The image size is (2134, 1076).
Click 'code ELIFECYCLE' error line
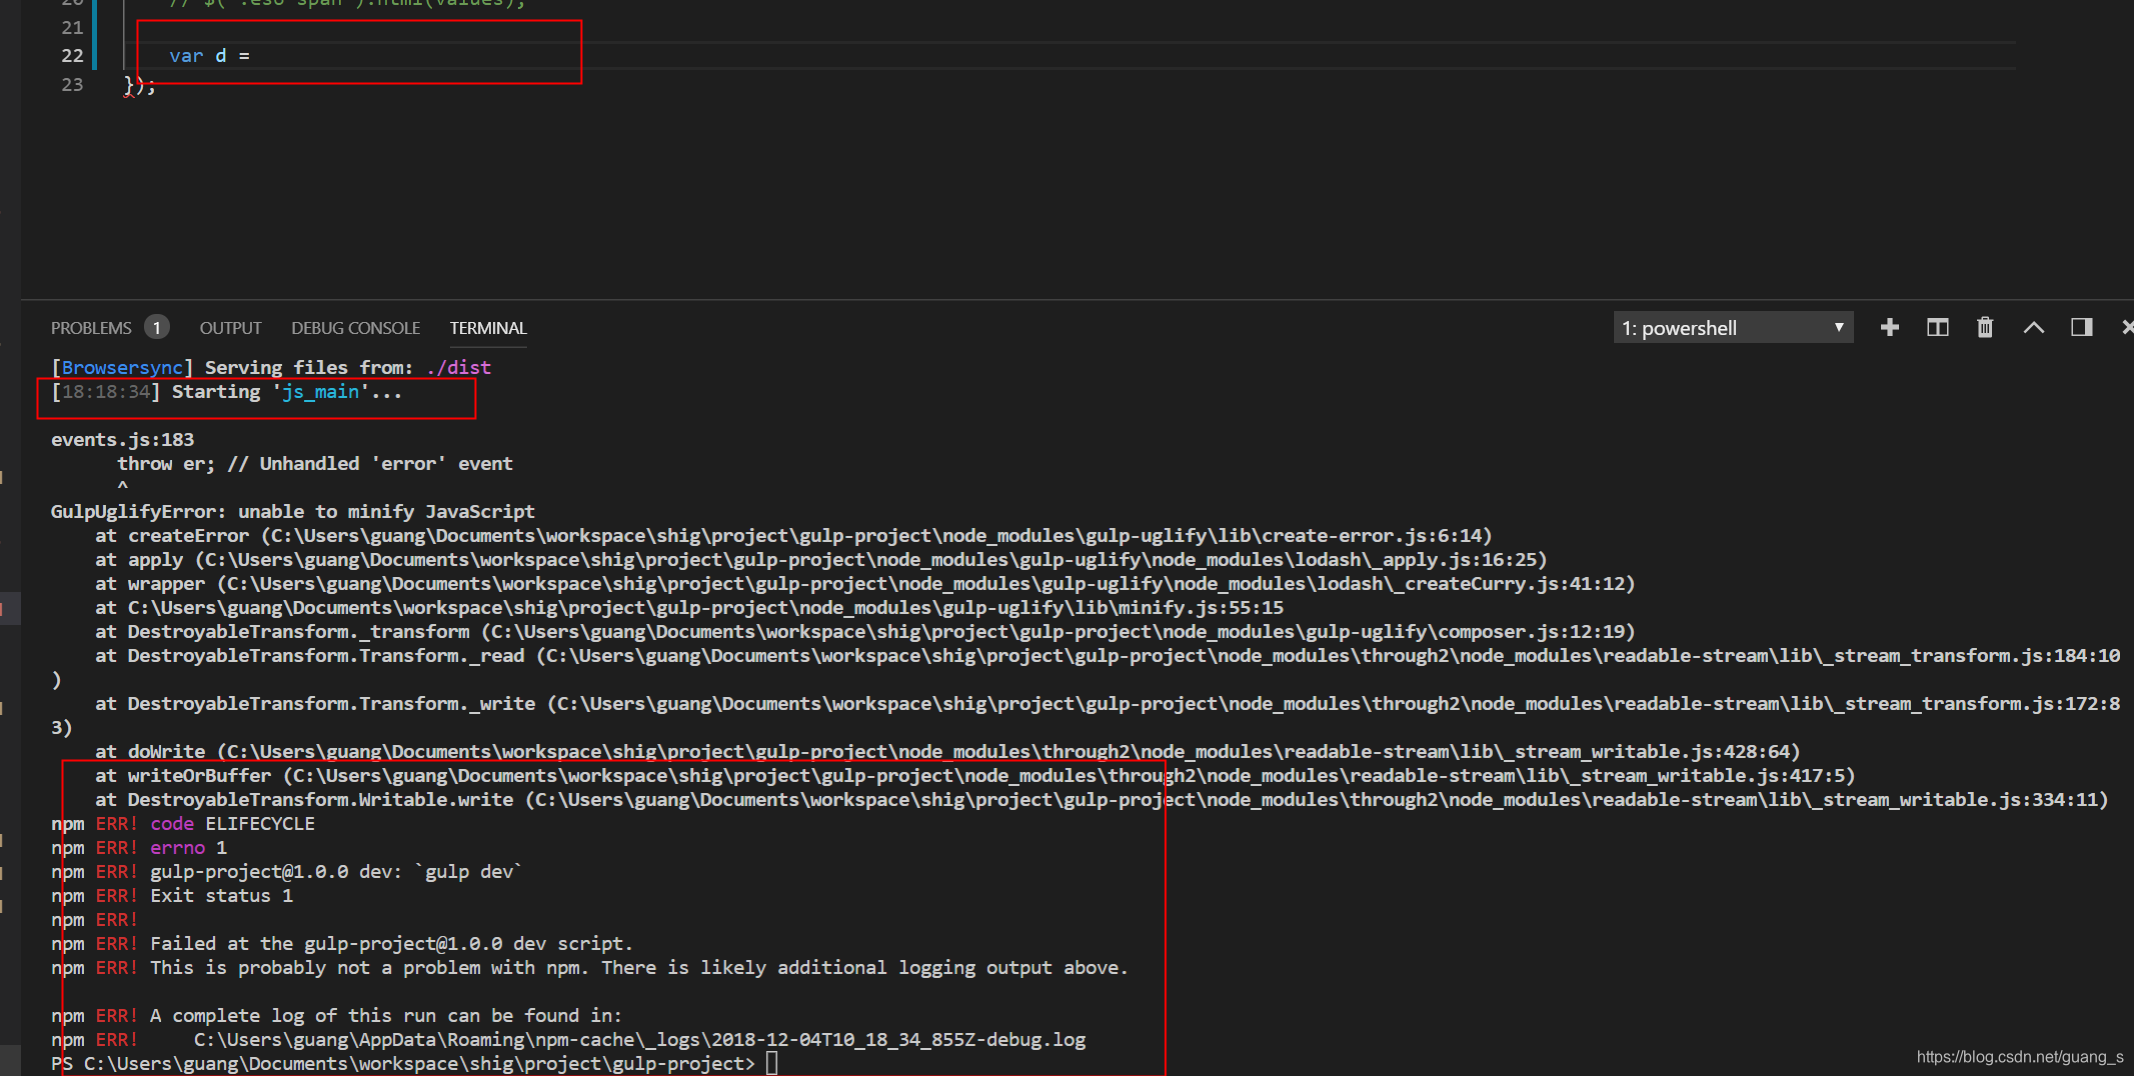pos(232,823)
